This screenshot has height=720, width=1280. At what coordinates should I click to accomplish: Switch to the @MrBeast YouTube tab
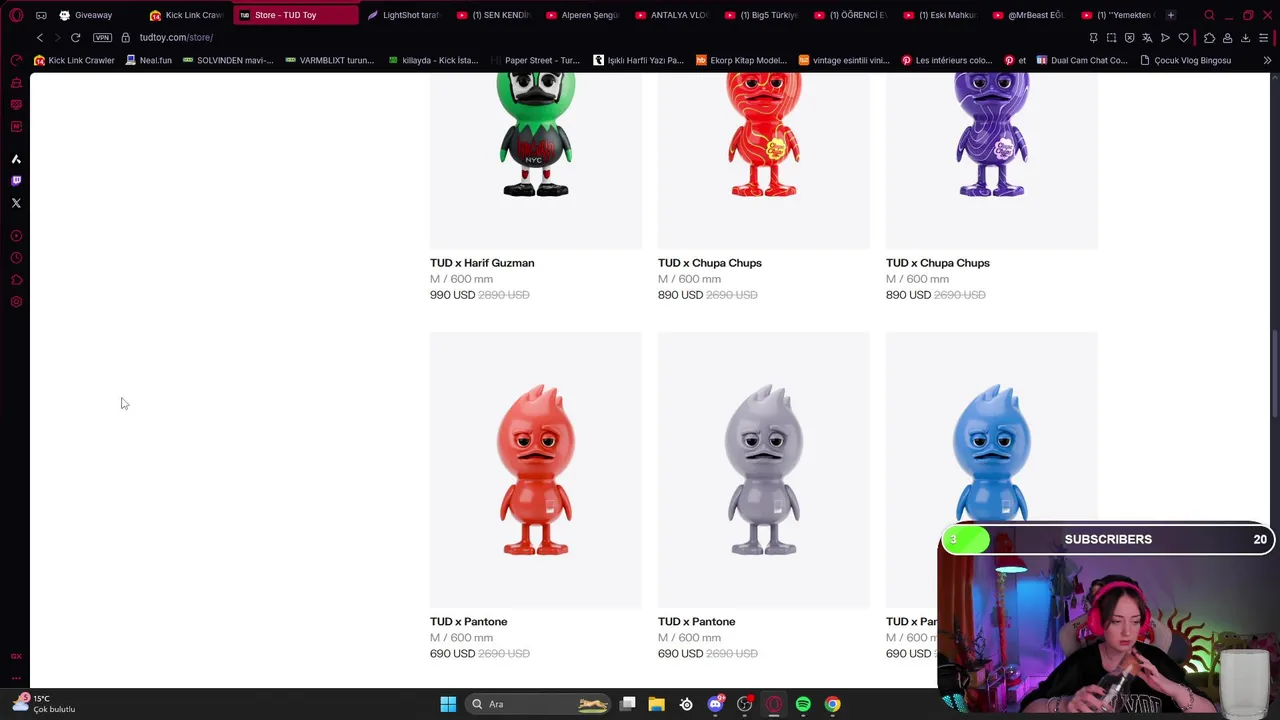[1029, 15]
